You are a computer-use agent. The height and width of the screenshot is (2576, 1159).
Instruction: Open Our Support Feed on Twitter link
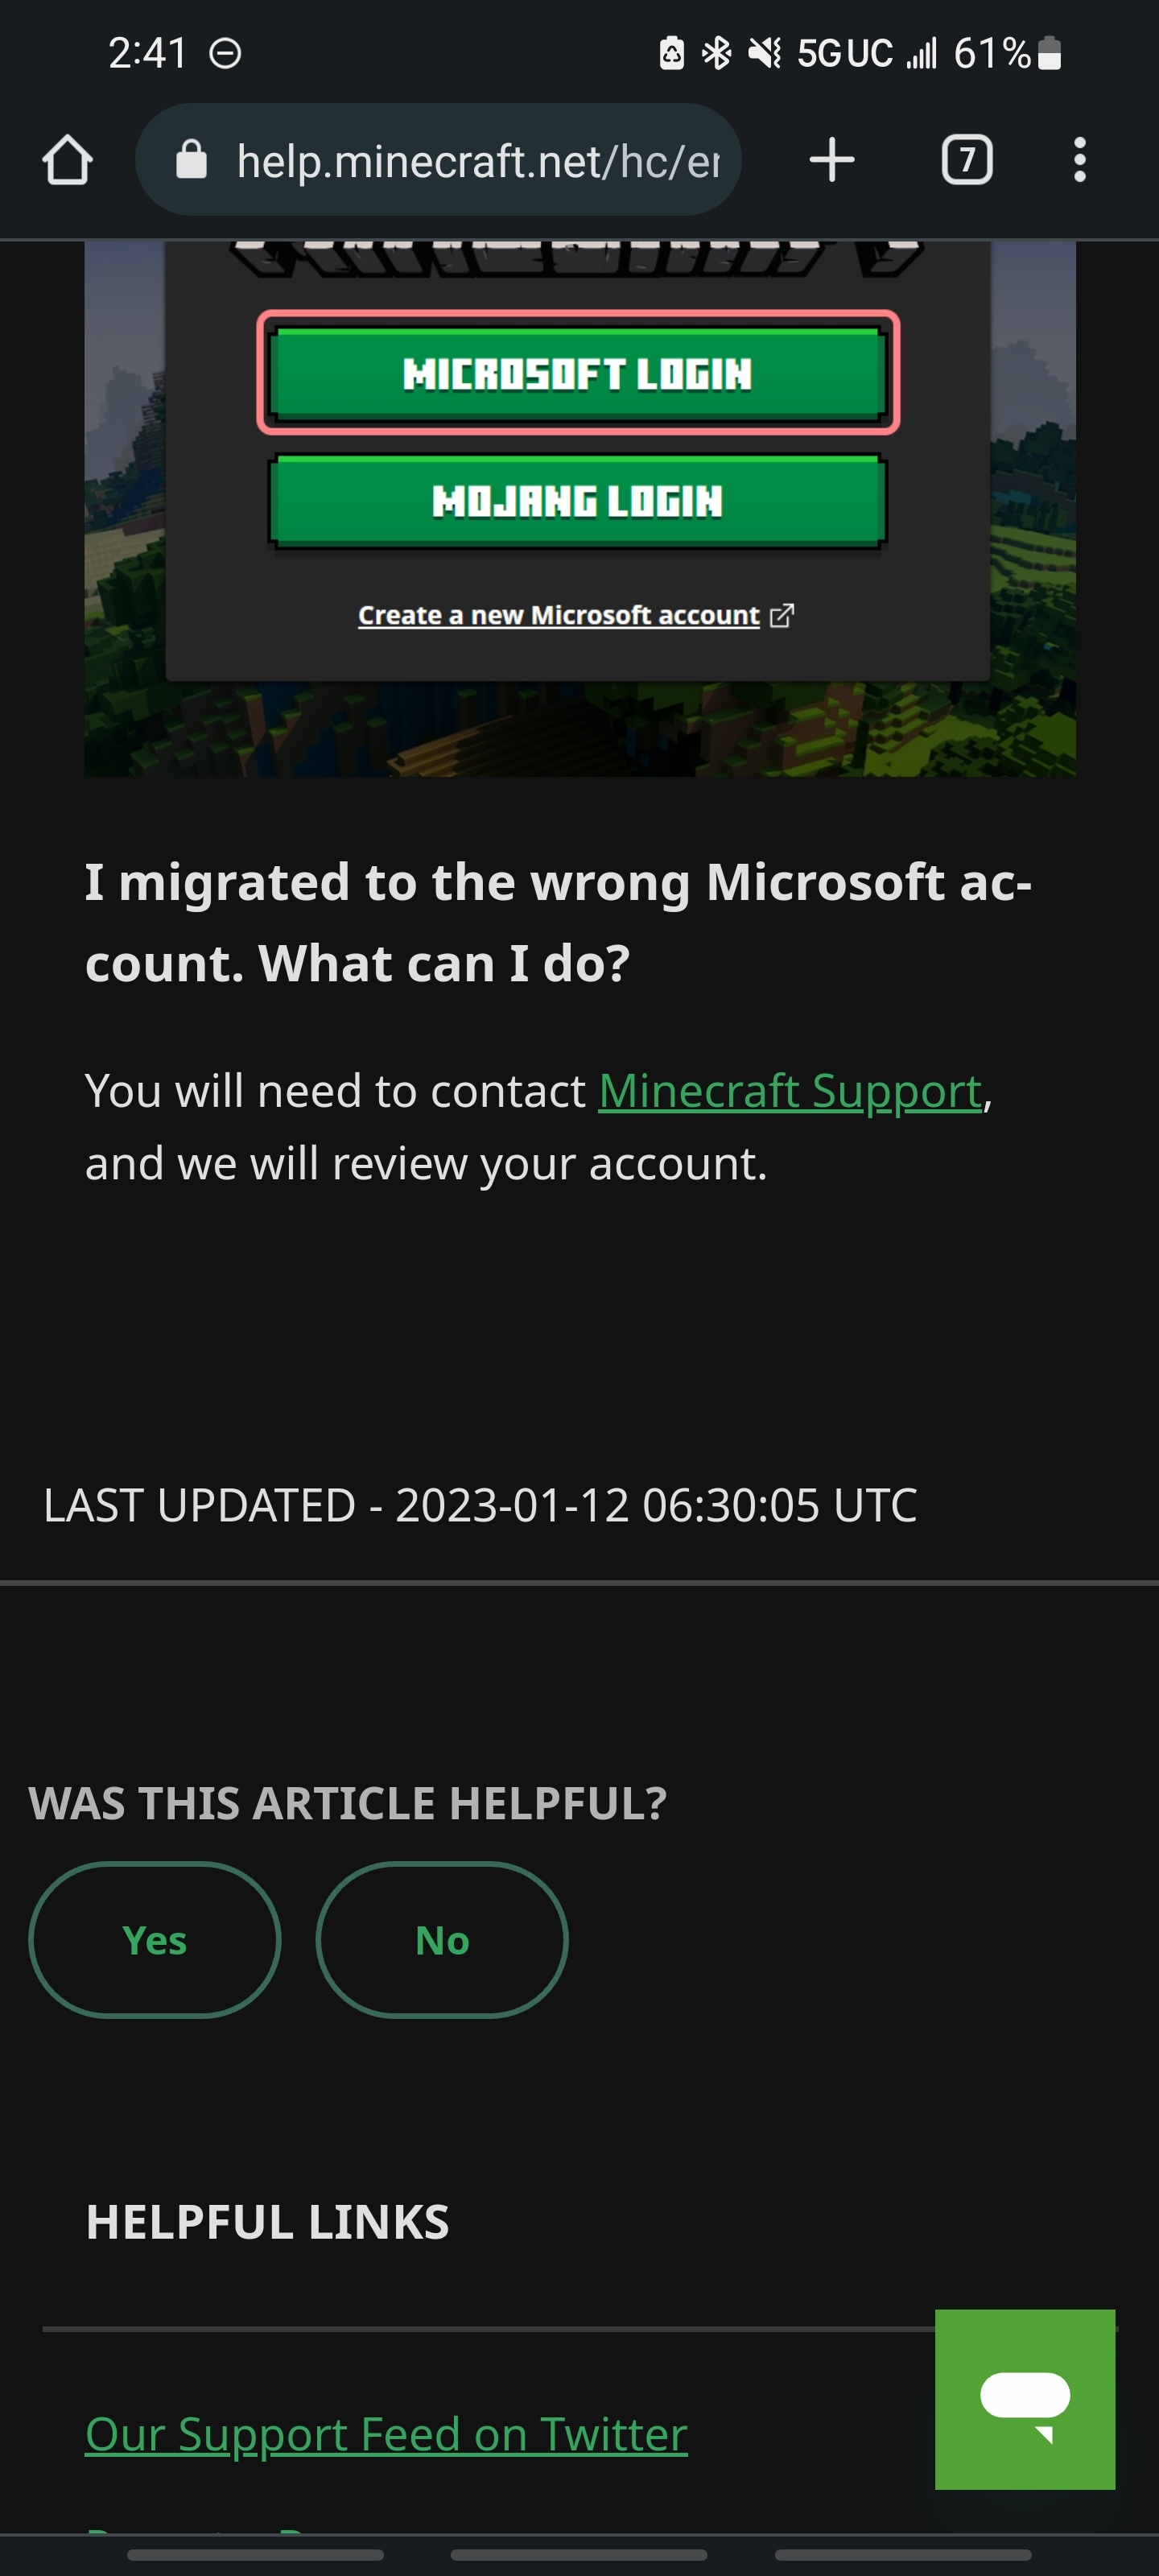[x=386, y=2434]
